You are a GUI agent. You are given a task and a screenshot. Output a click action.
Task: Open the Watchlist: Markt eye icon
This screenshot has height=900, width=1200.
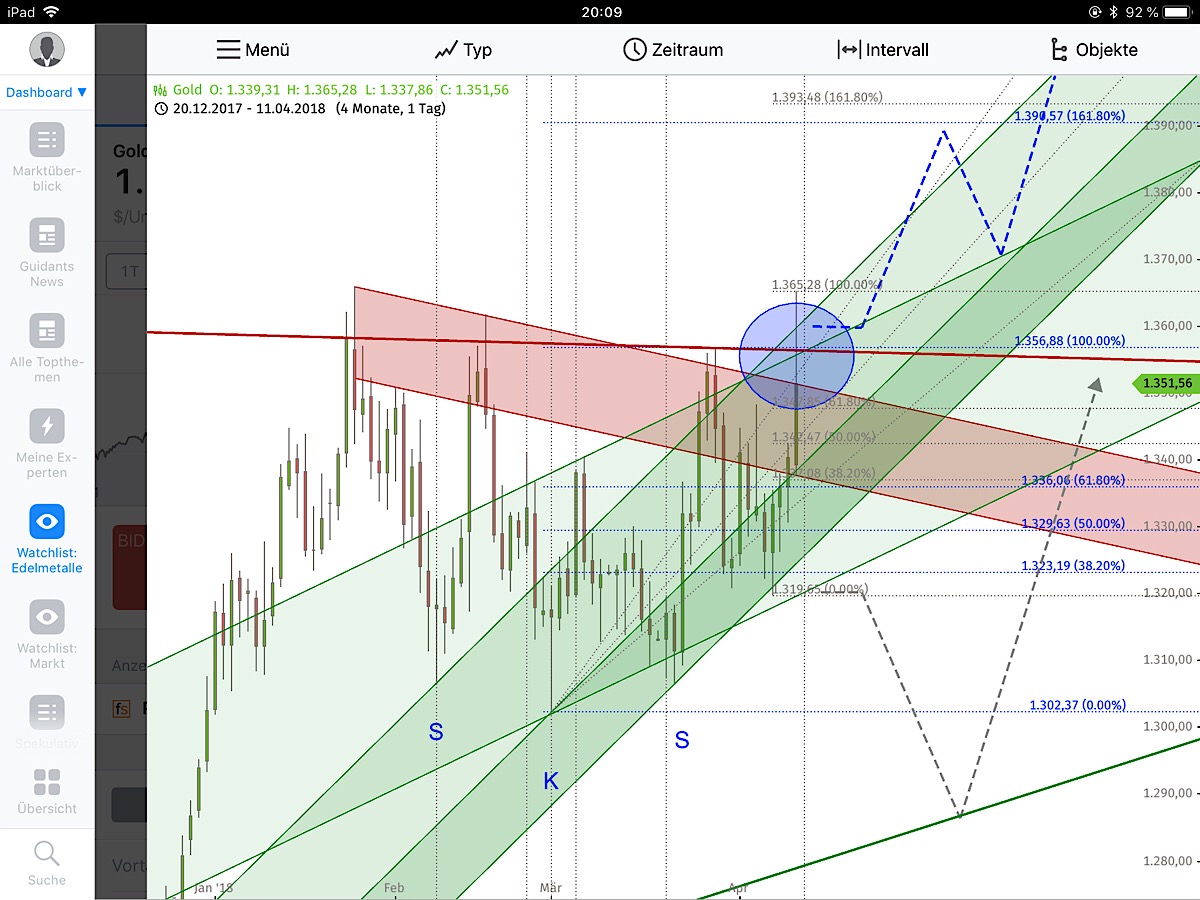pyautogui.click(x=46, y=617)
